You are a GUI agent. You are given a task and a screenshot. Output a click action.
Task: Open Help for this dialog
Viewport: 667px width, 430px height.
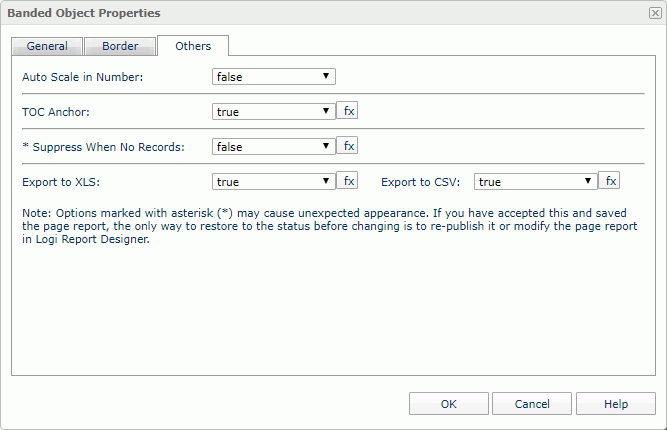point(616,404)
